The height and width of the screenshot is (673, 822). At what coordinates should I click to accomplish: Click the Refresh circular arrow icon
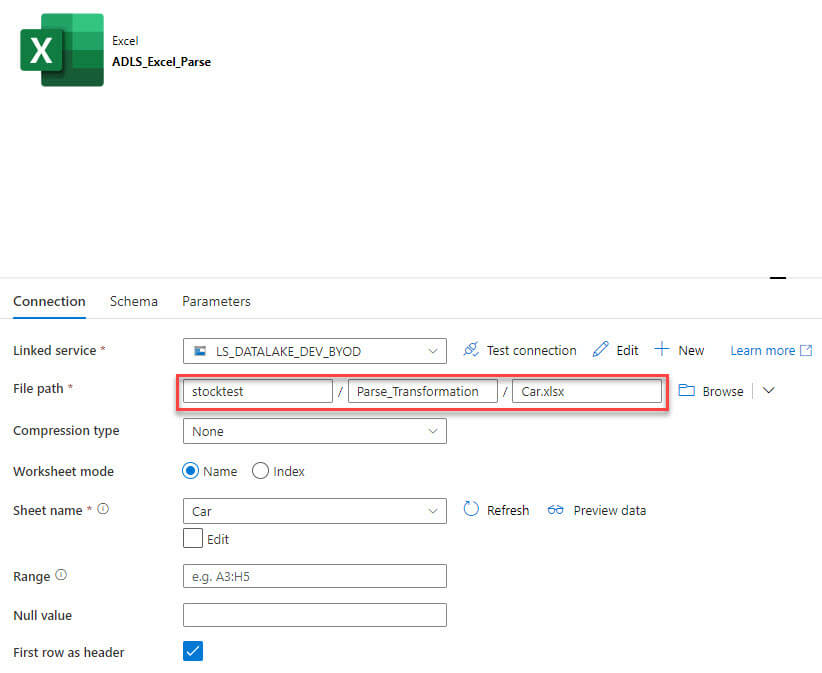471,509
